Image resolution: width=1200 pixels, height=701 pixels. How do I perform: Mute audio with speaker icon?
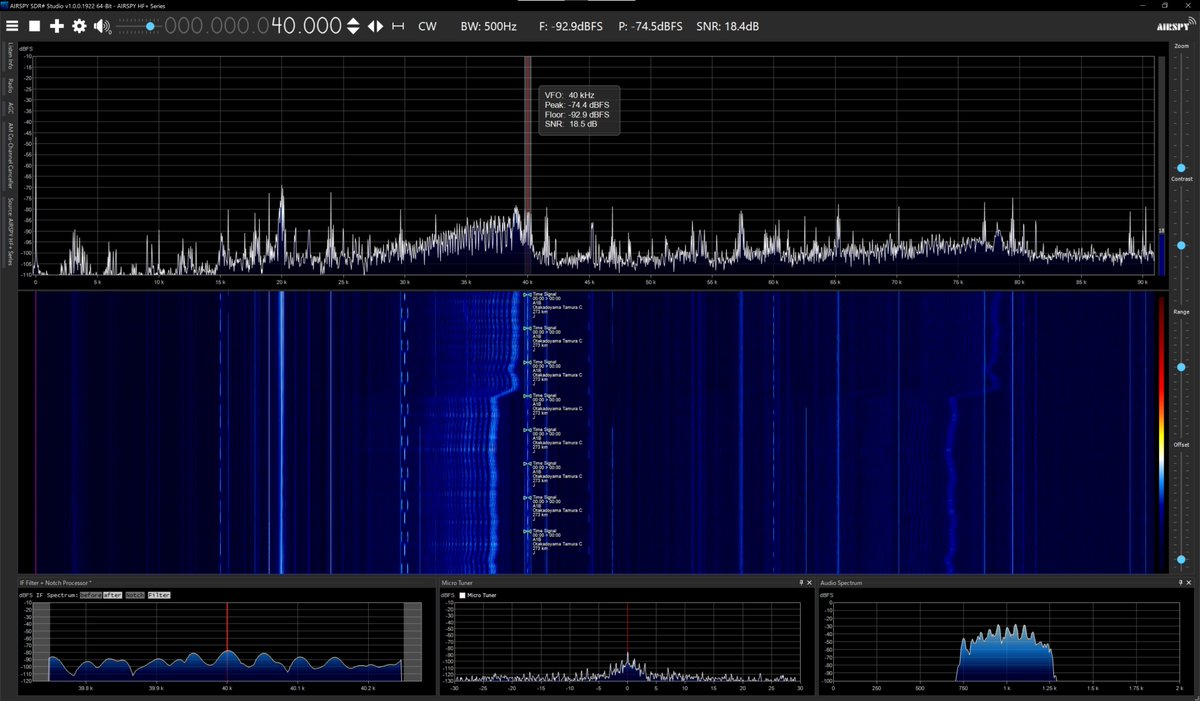tap(102, 26)
